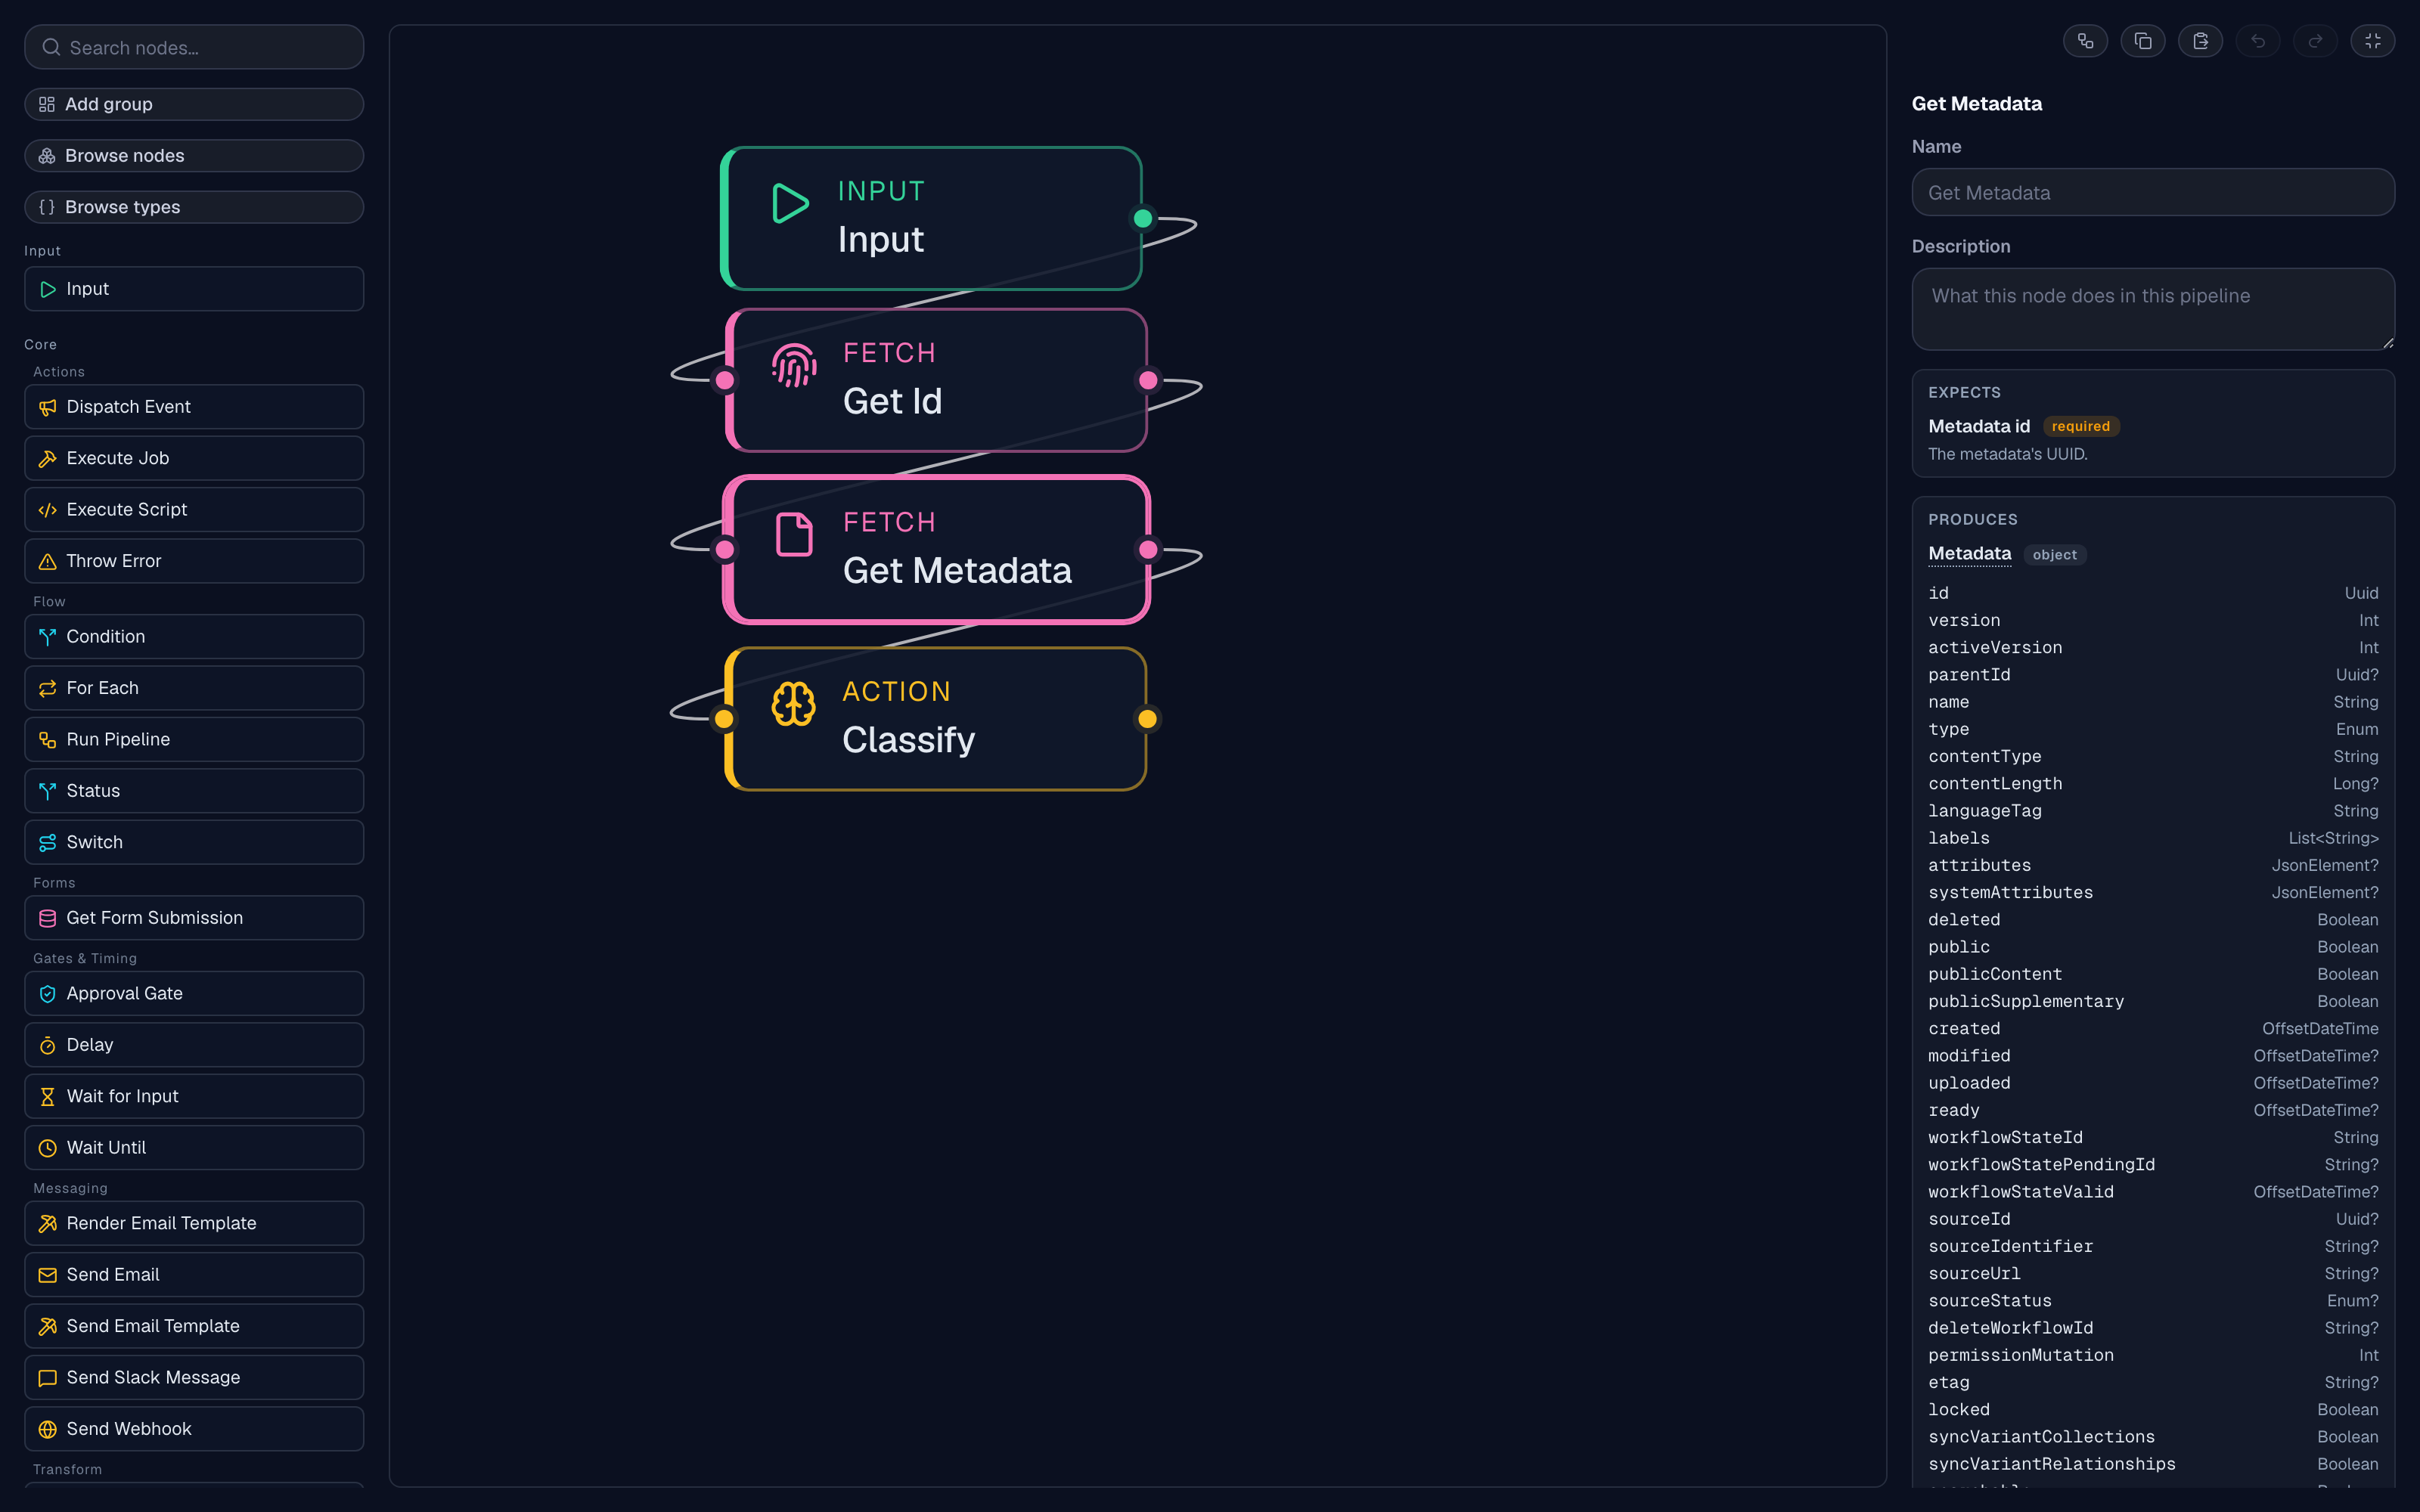Click the Description text area
Viewport: 2420px width, 1512px height.
point(2153,309)
